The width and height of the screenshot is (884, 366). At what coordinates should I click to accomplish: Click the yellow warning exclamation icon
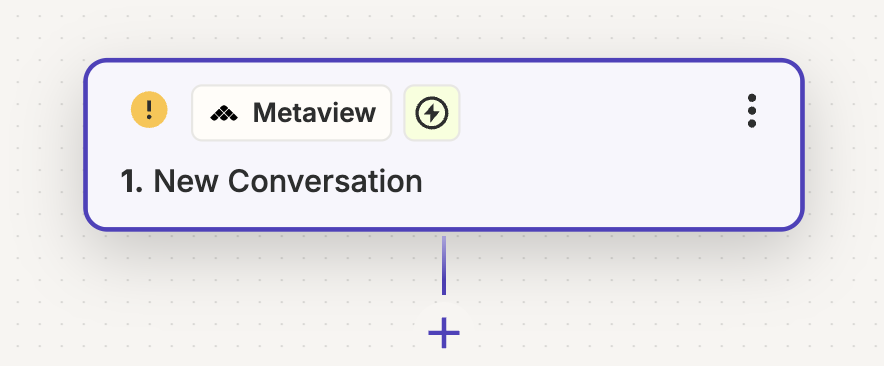point(149,109)
